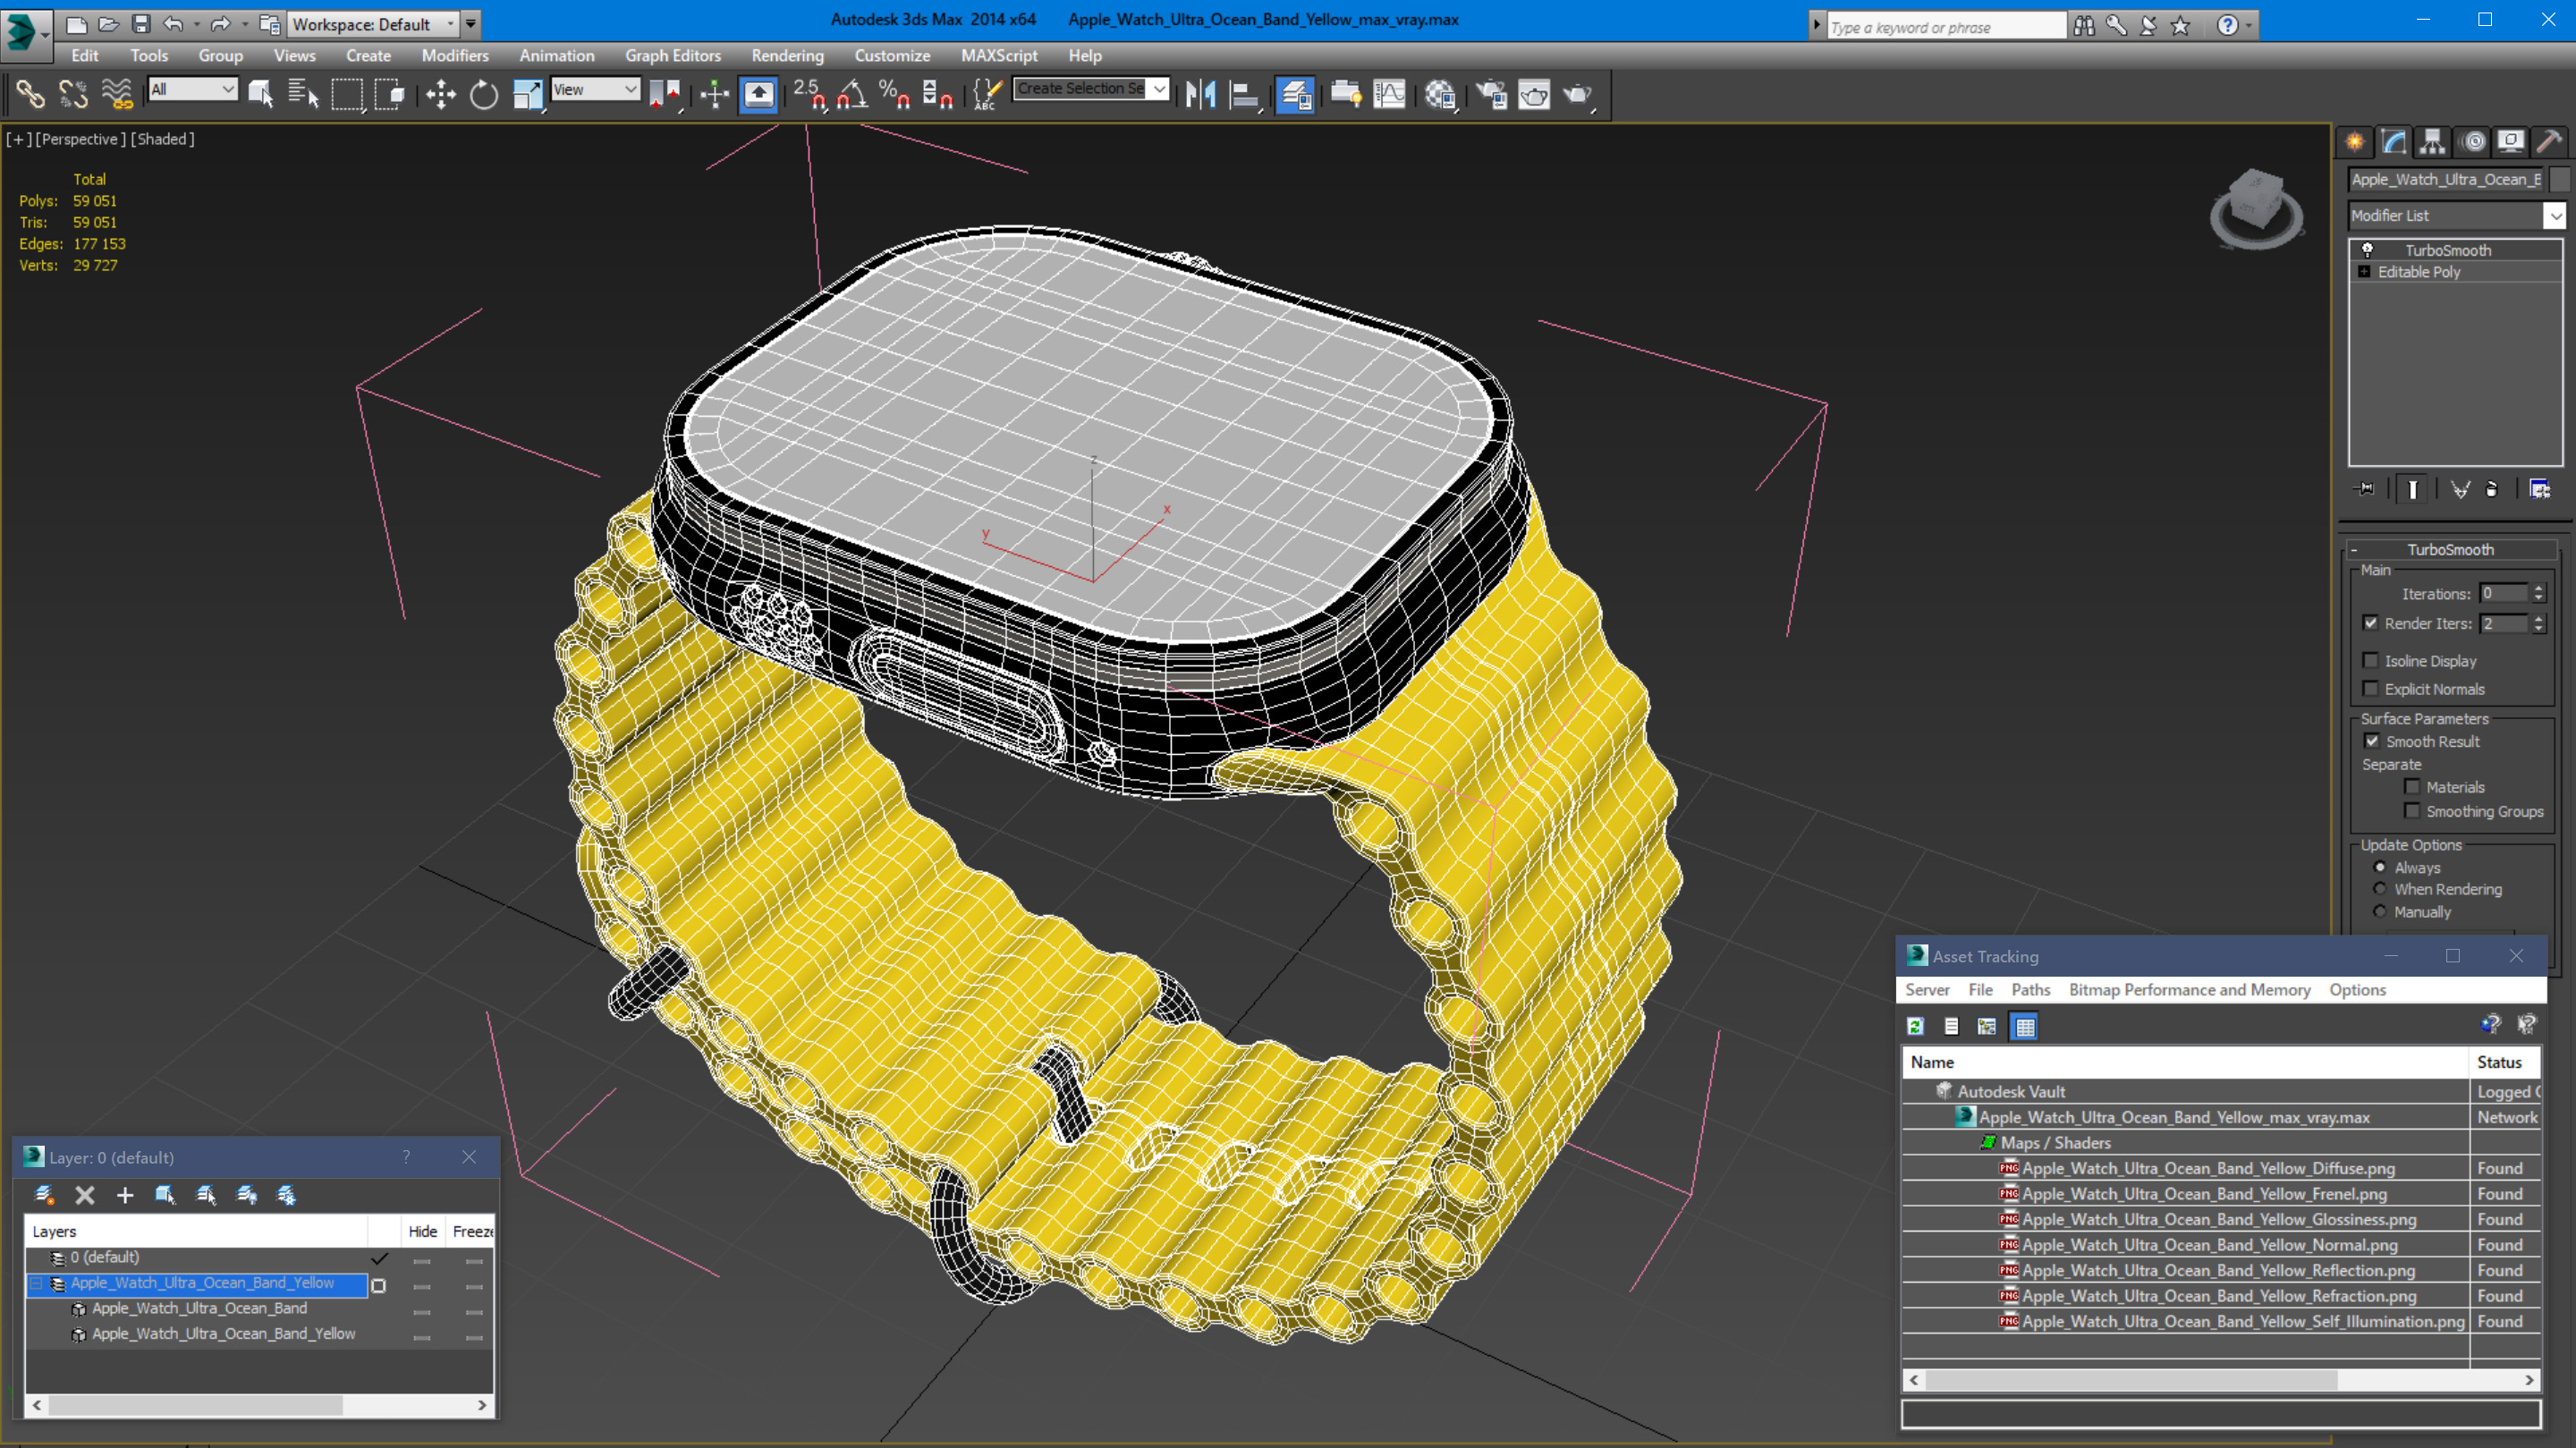Click the Shaded viewport label
2576x1448 pixels.
(163, 140)
